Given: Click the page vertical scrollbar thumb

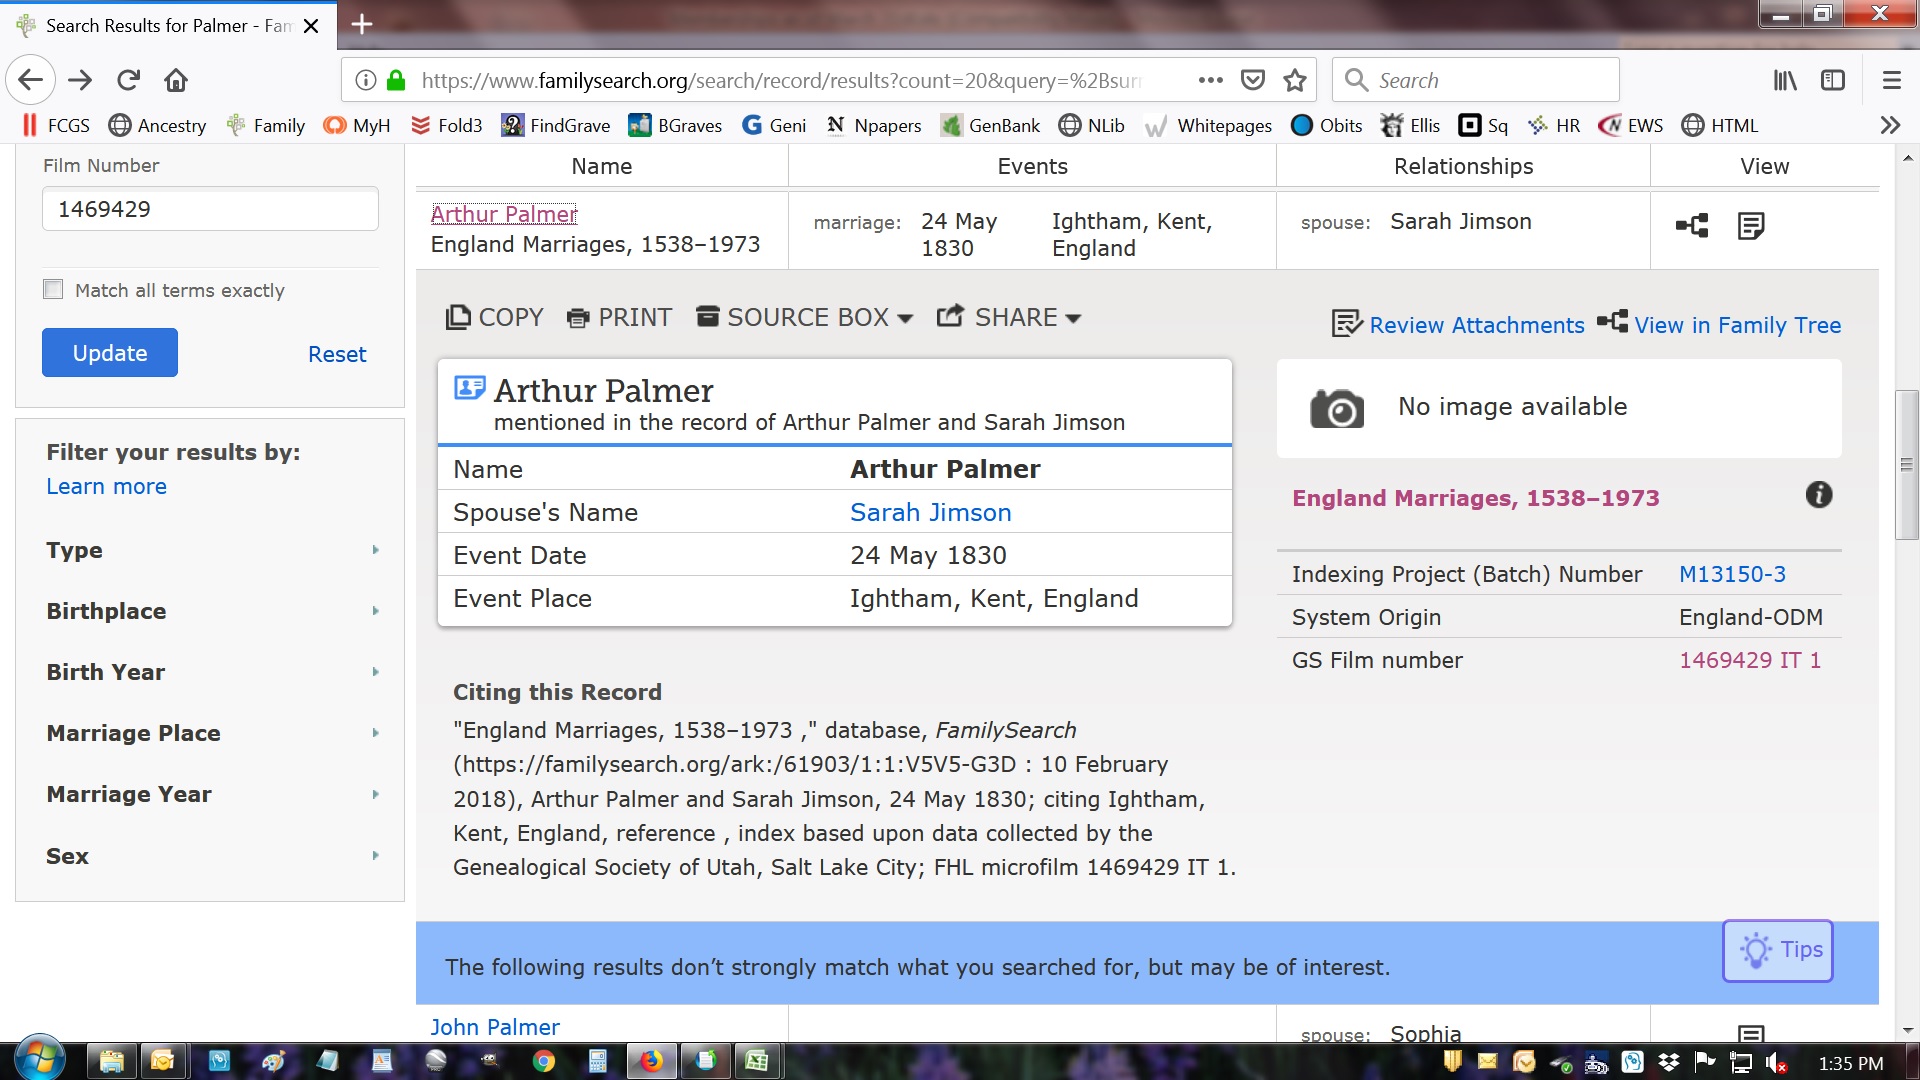Looking at the screenshot, I should click(1906, 465).
